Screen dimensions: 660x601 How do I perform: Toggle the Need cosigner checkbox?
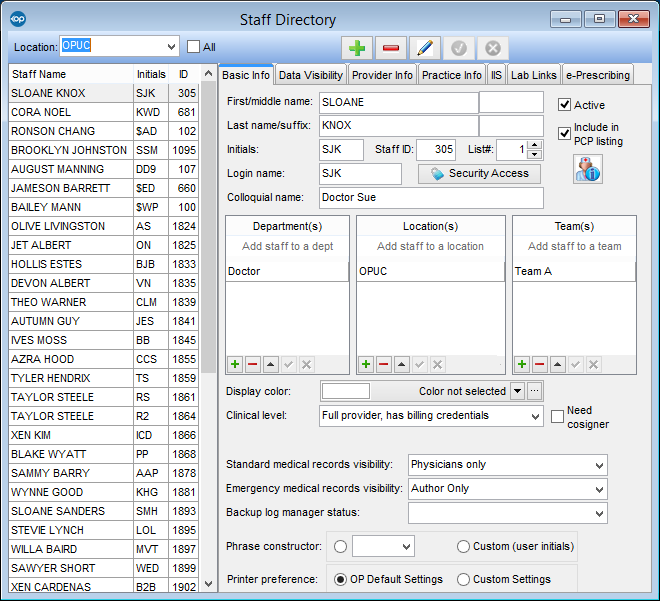558,417
